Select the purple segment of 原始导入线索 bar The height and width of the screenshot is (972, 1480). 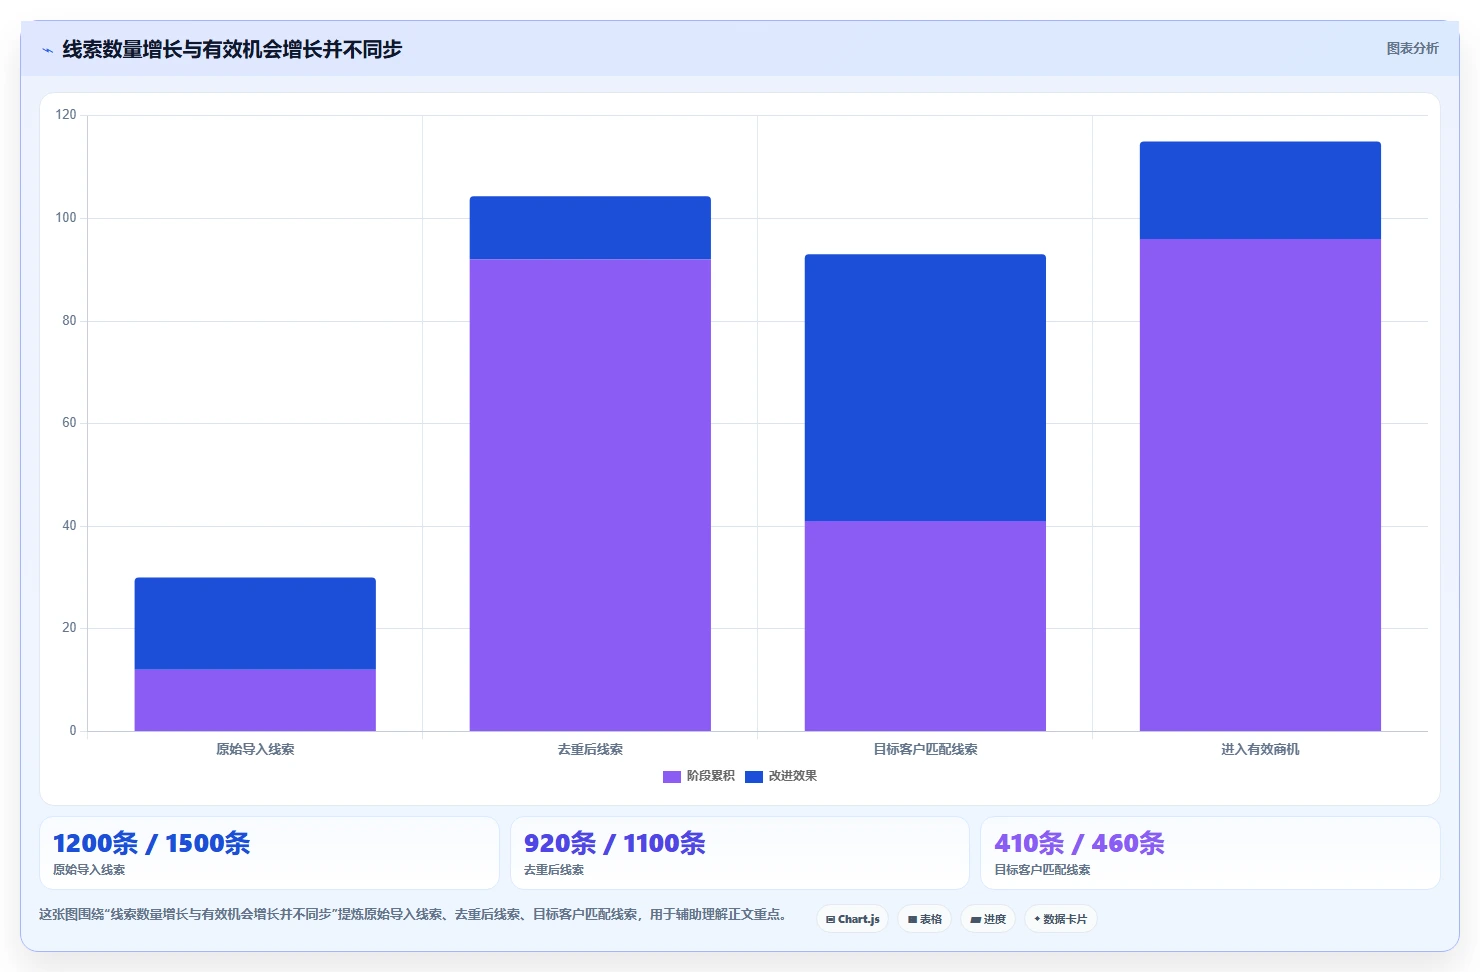click(x=255, y=700)
